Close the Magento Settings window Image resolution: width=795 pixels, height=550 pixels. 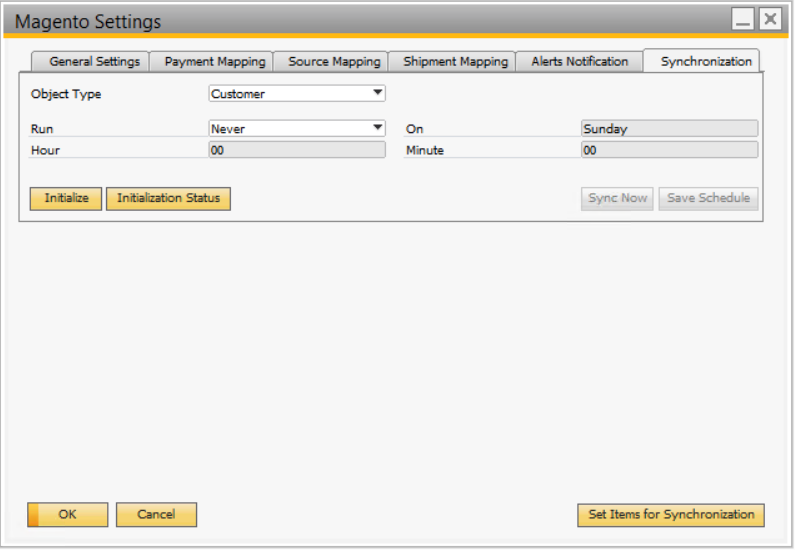[x=769, y=20]
